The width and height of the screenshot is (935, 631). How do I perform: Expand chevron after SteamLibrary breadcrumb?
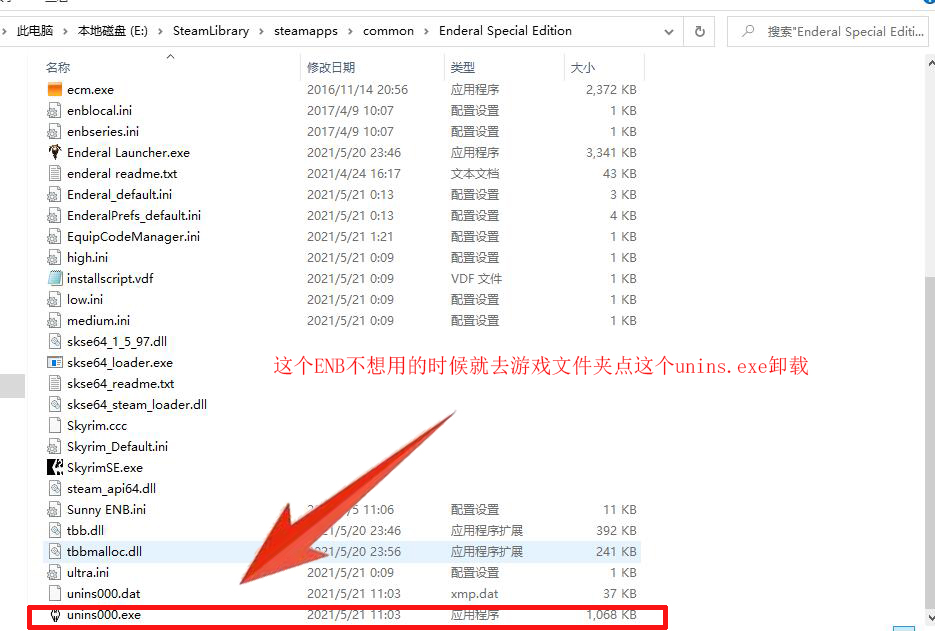261,31
